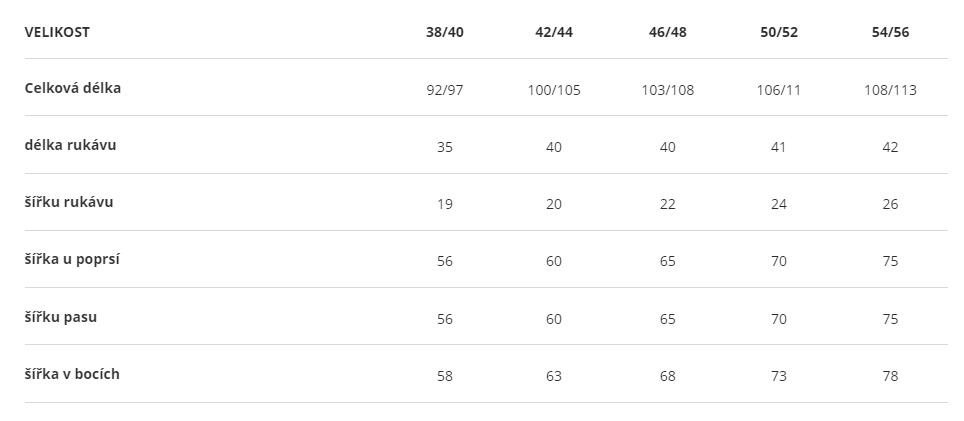Viewport: 964px width, 421px height.
Task: Click the délka rukávu row label
Action: tap(70, 145)
